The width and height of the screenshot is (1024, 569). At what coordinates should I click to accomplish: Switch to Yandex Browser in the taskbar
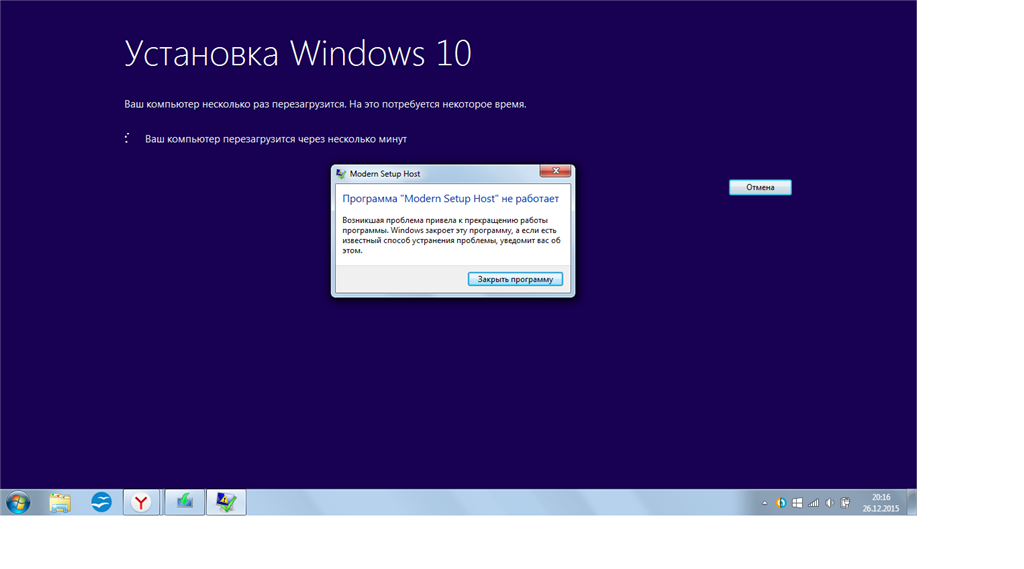point(141,502)
